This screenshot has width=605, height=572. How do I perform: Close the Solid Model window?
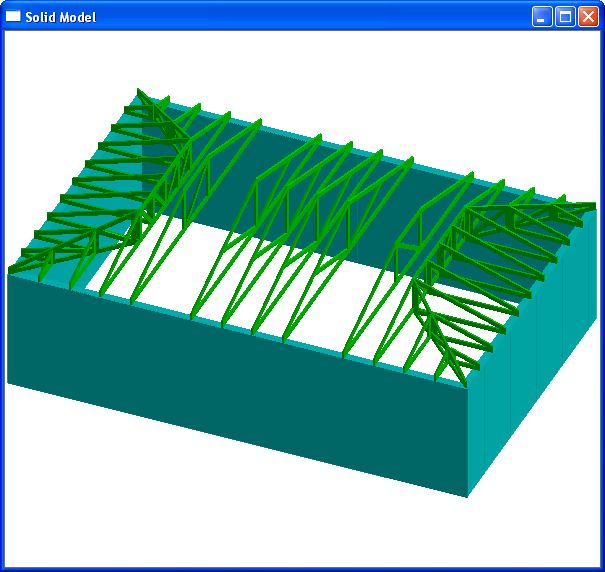pos(588,16)
